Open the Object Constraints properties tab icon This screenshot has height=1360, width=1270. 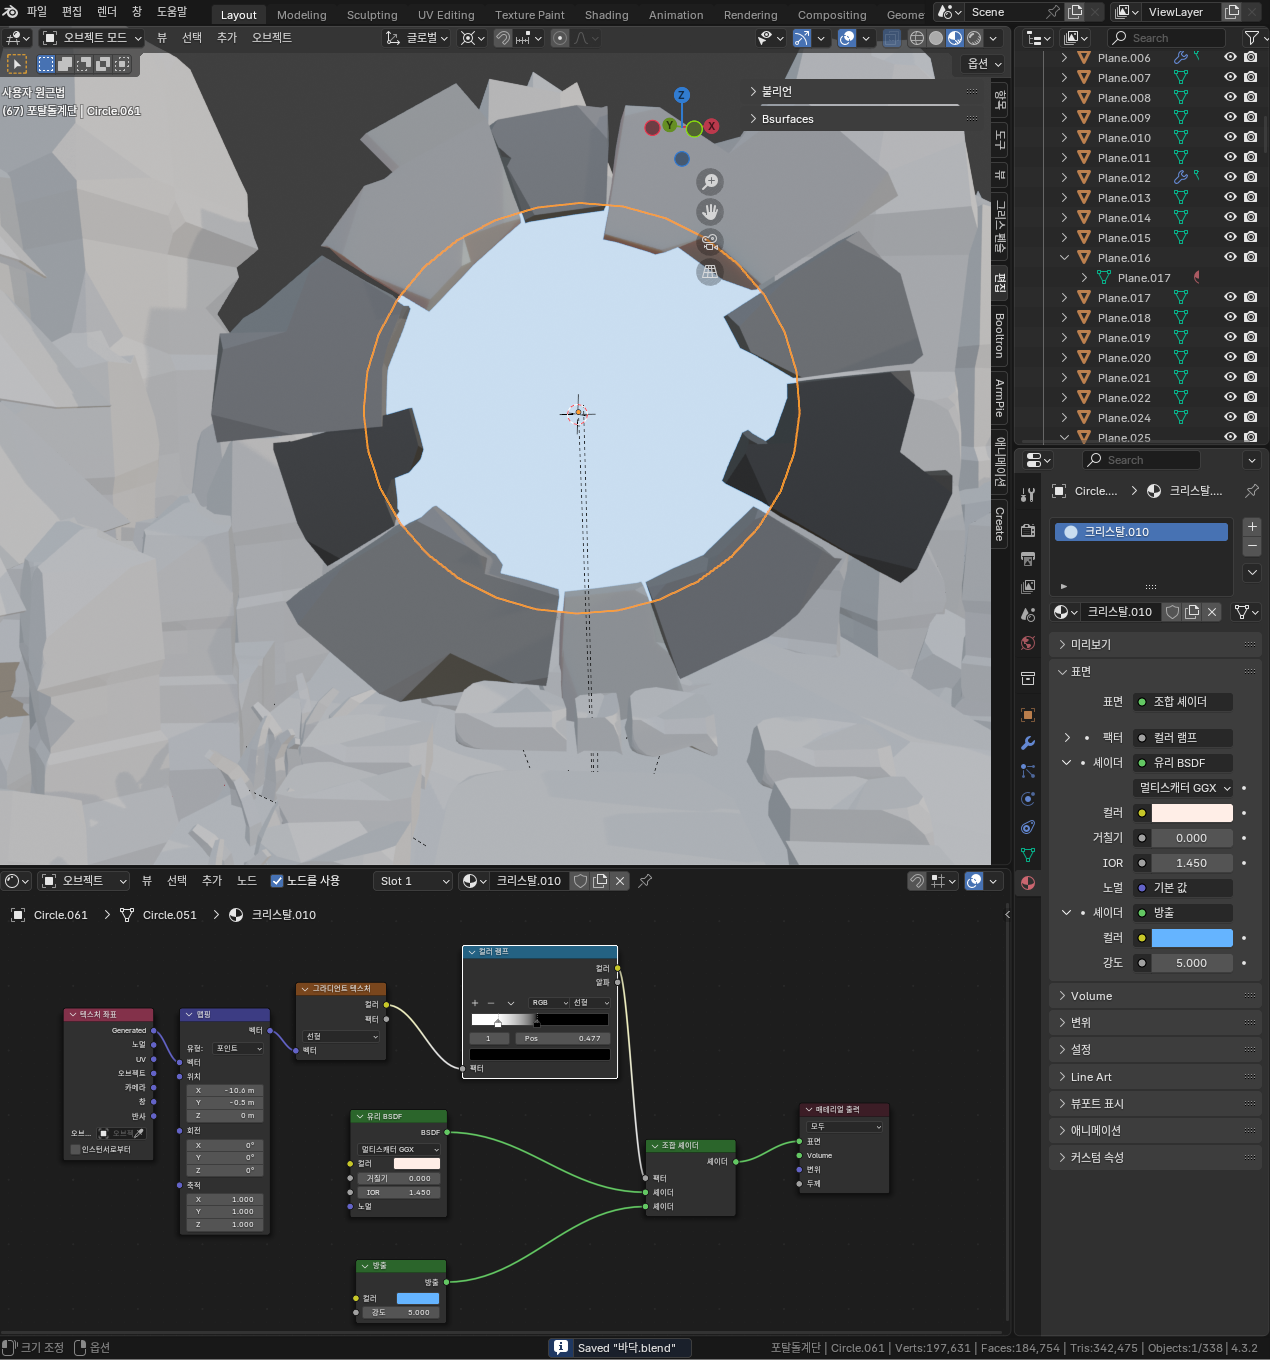coord(1028,827)
